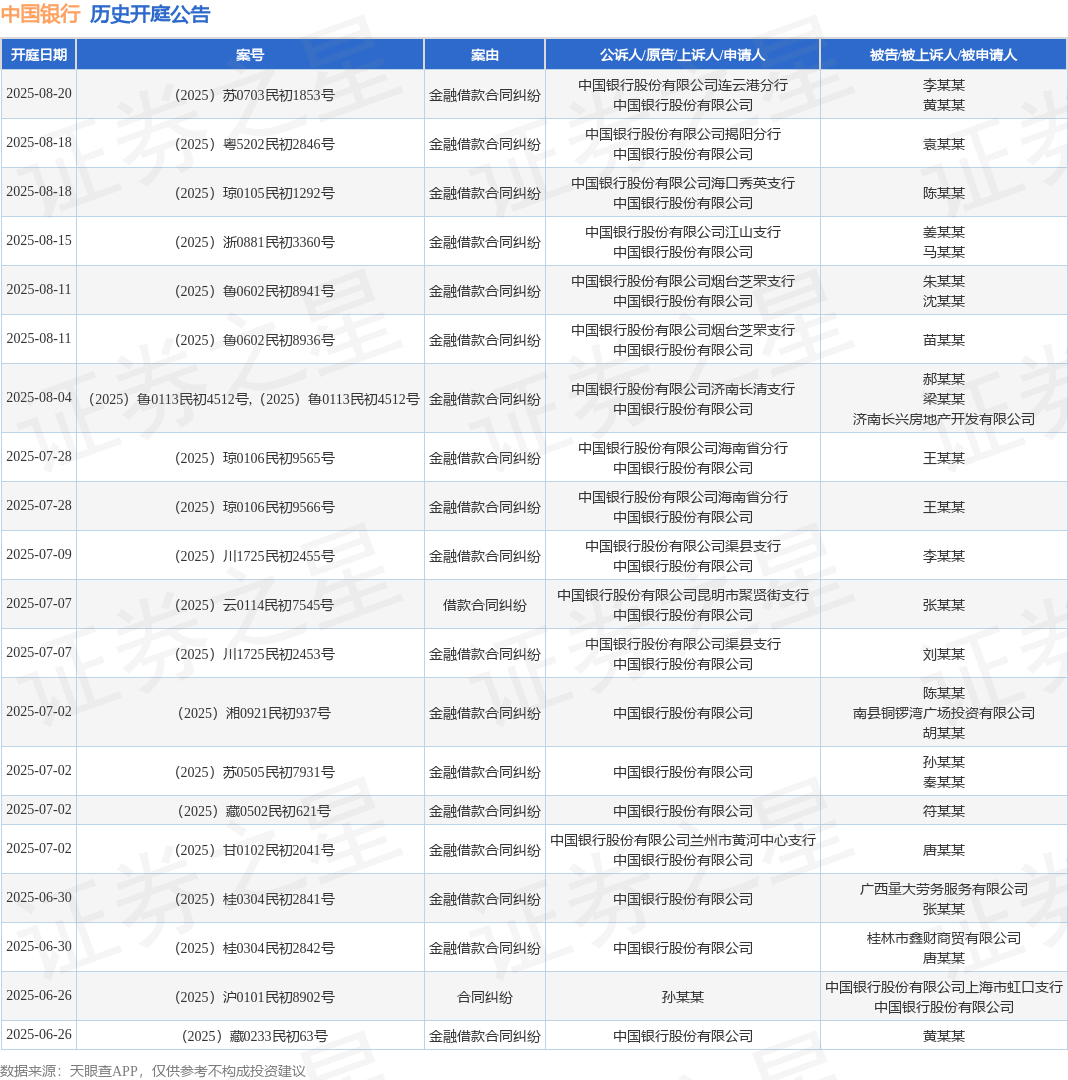Select case number 鲁0602民初8941号
Screen dimensions: 1068x1080
point(255,291)
